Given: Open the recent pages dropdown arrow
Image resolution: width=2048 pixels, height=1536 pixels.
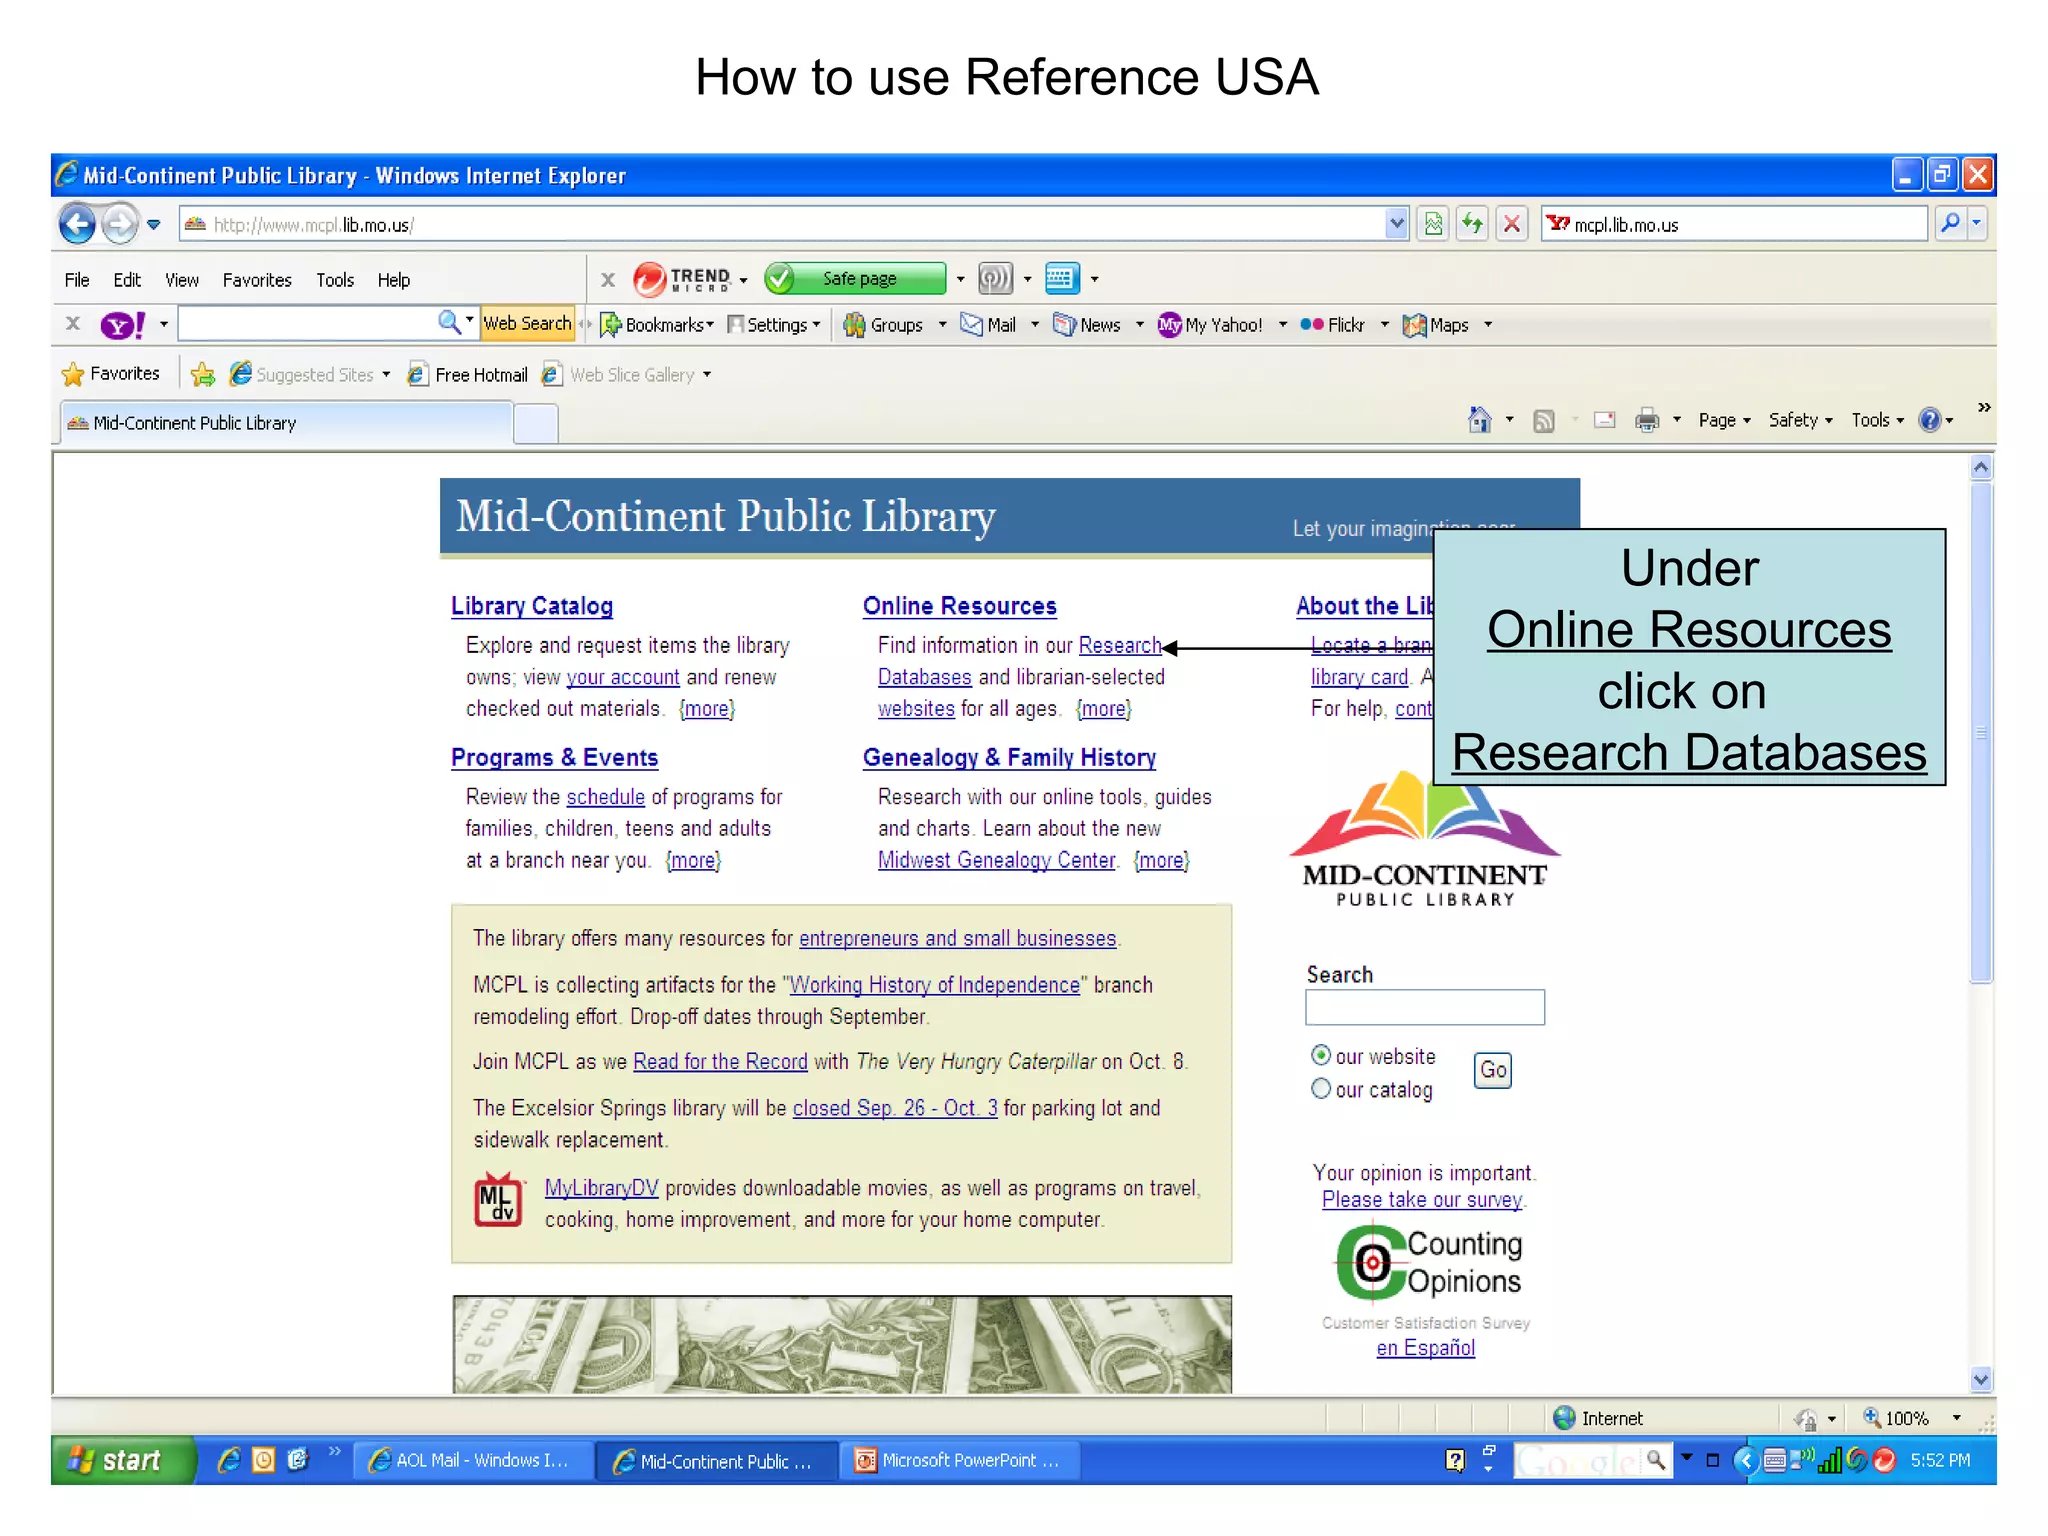Looking at the screenshot, I should pyautogui.click(x=153, y=224).
